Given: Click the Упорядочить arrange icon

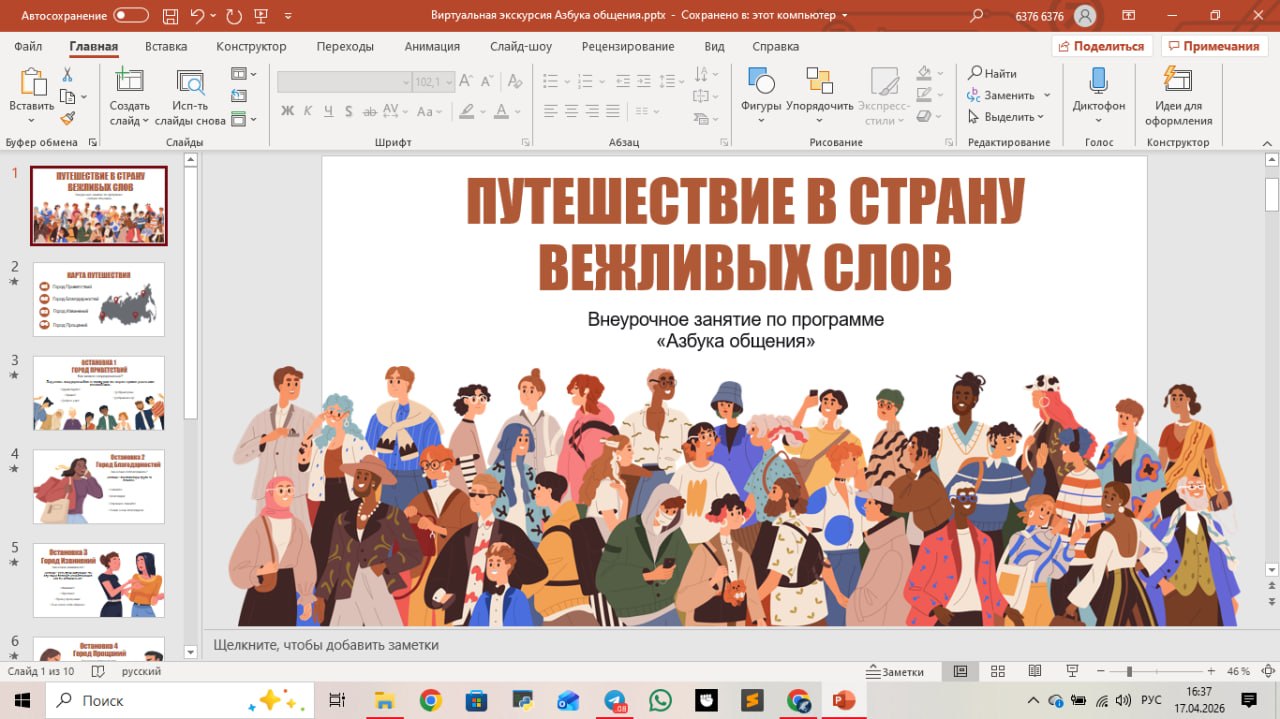Looking at the screenshot, I should coord(820,82).
